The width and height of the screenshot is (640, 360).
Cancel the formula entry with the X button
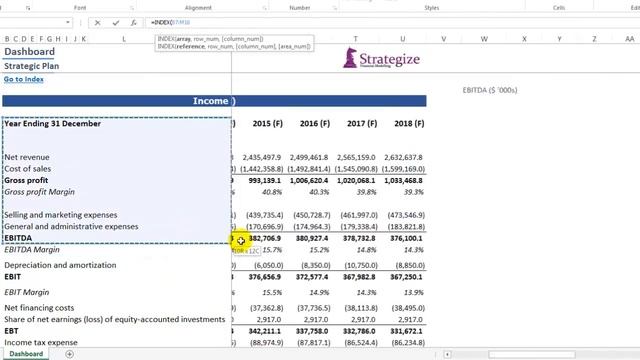(x=97, y=23)
